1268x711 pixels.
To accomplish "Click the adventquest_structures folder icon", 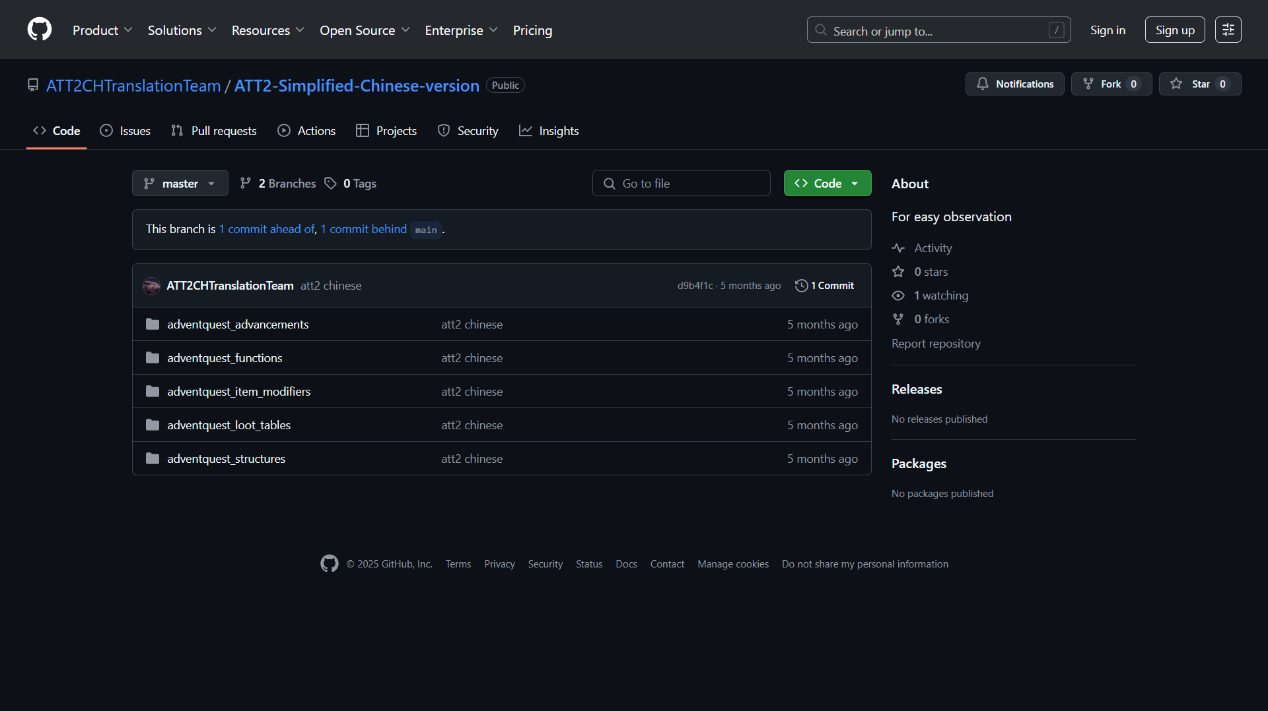I will click(152, 459).
